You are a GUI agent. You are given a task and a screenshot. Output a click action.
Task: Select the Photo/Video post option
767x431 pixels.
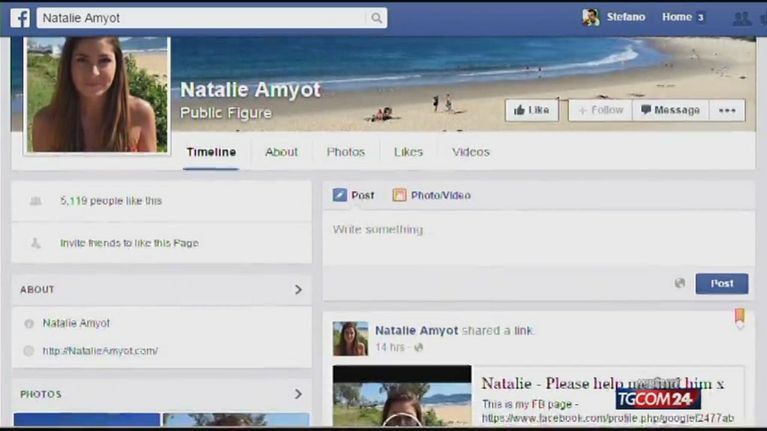(x=431, y=195)
